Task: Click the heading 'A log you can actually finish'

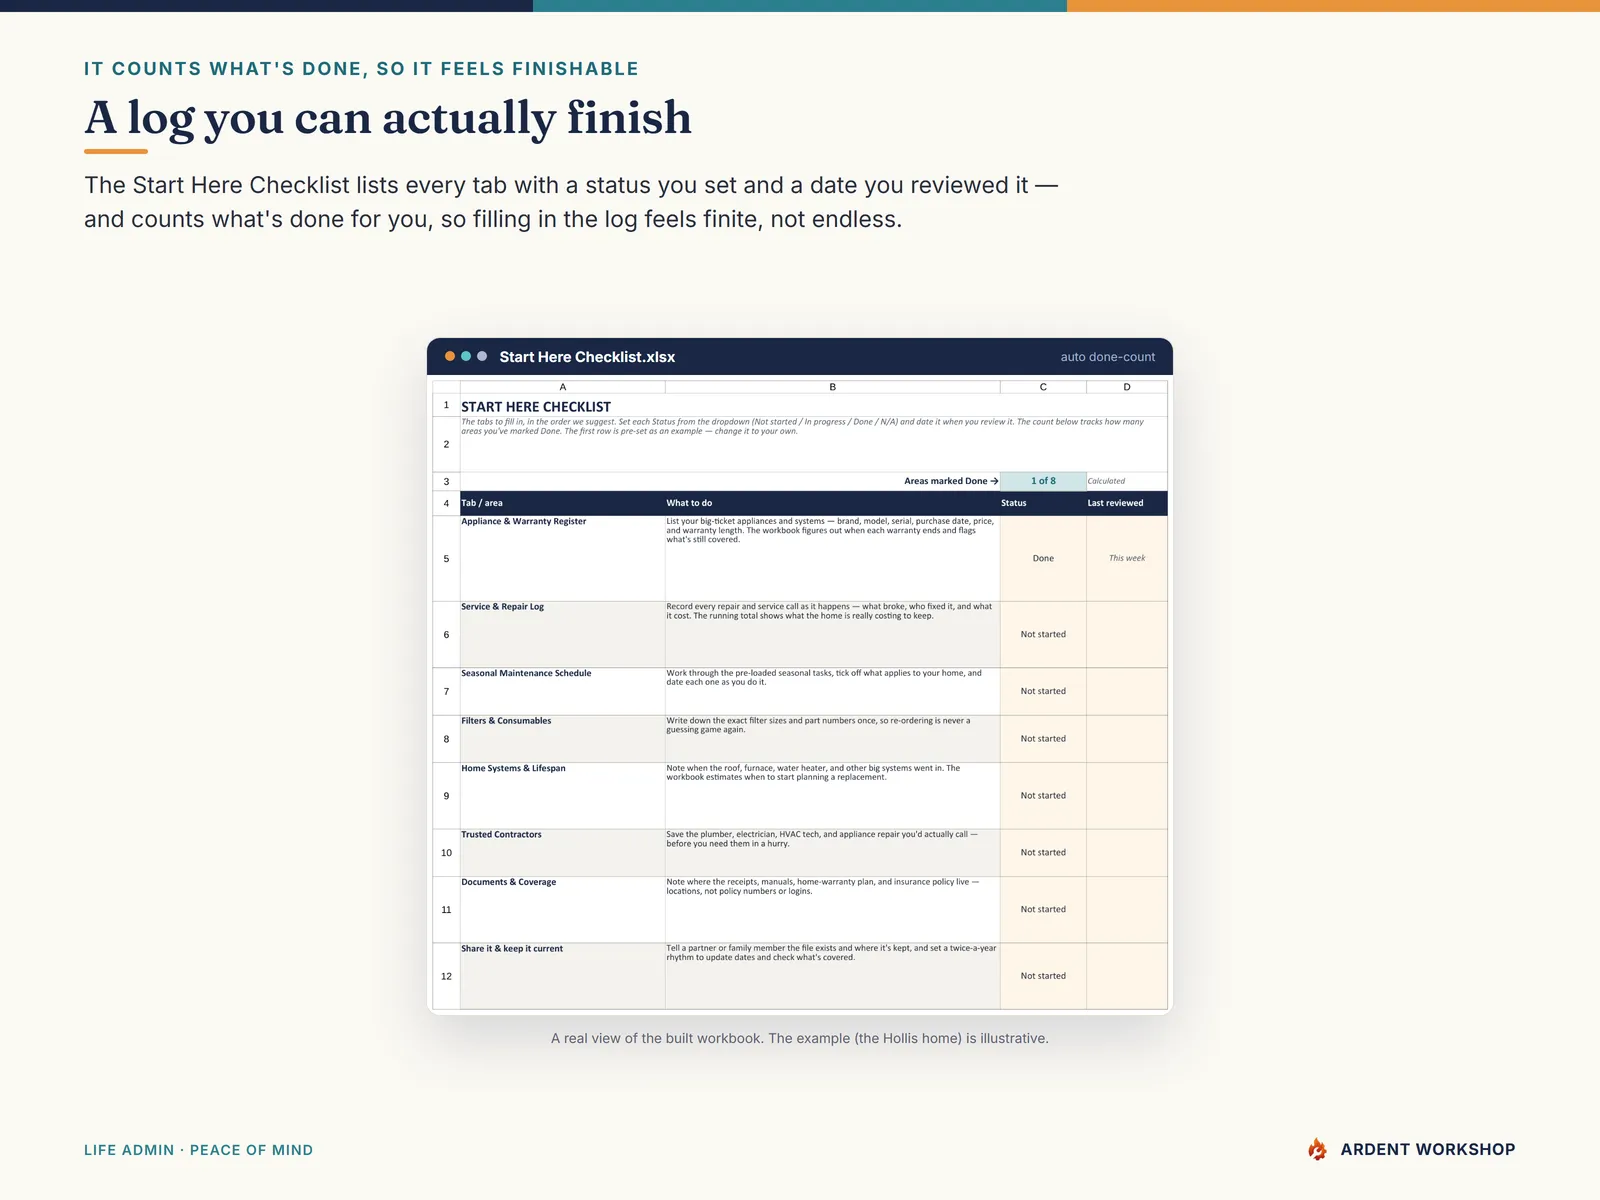Action: coord(388,118)
